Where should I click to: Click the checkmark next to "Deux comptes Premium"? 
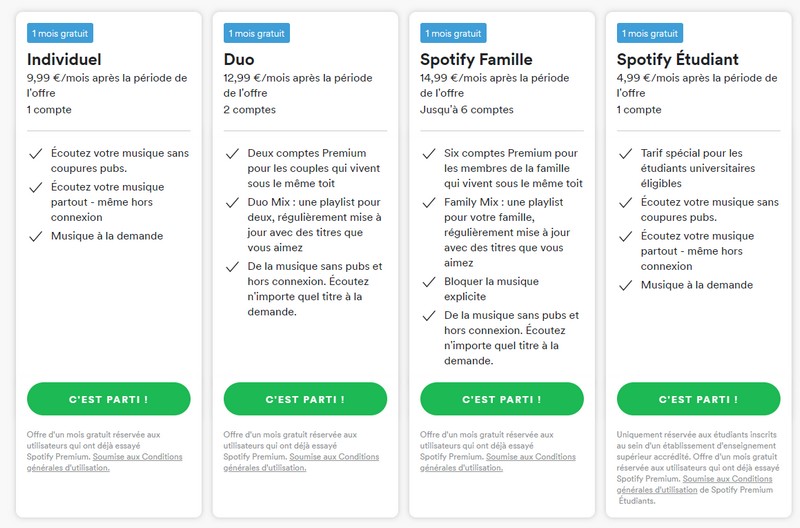[x=232, y=154]
